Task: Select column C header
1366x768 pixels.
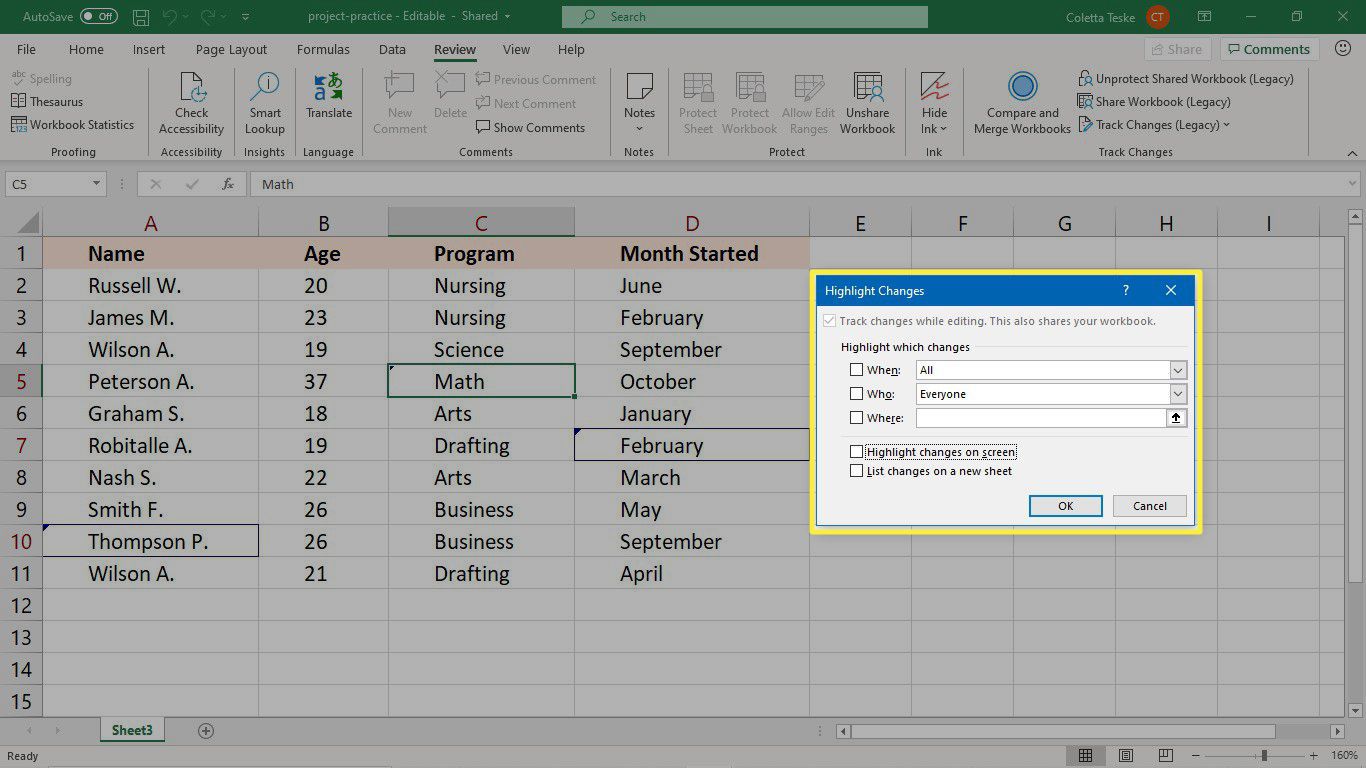Action: point(481,223)
